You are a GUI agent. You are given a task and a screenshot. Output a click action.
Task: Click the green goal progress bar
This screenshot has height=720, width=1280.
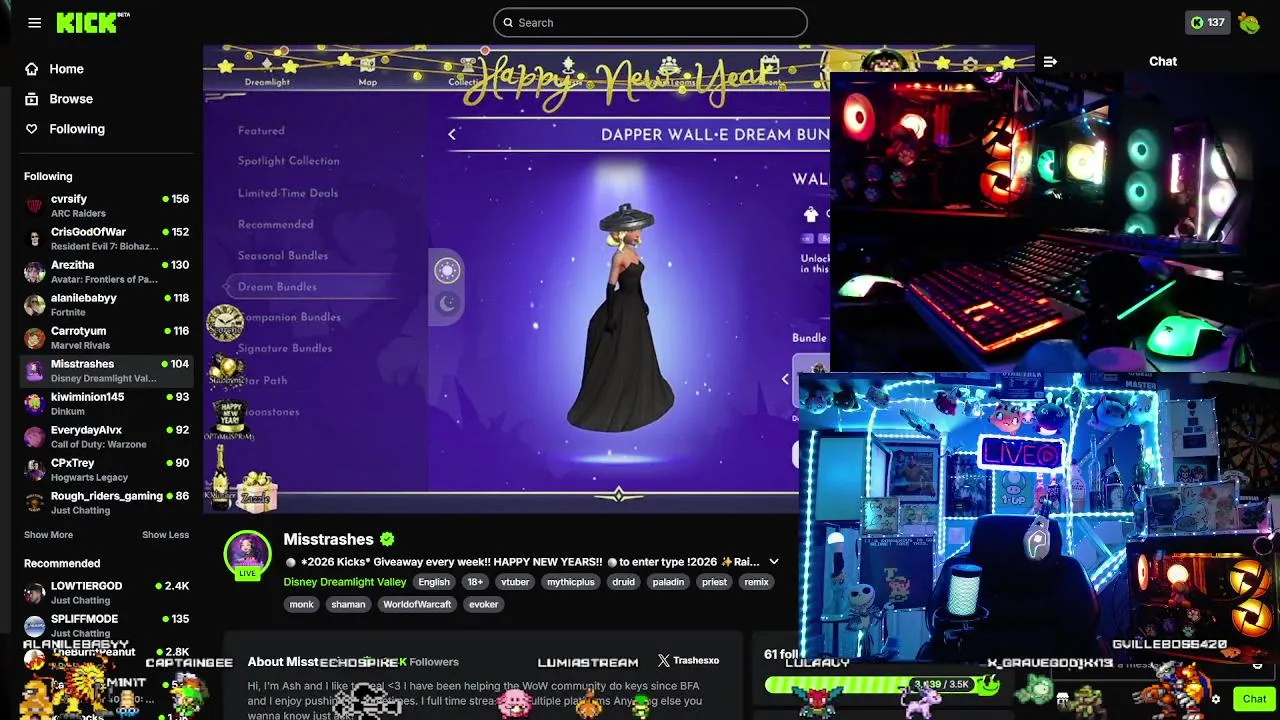pos(882,685)
